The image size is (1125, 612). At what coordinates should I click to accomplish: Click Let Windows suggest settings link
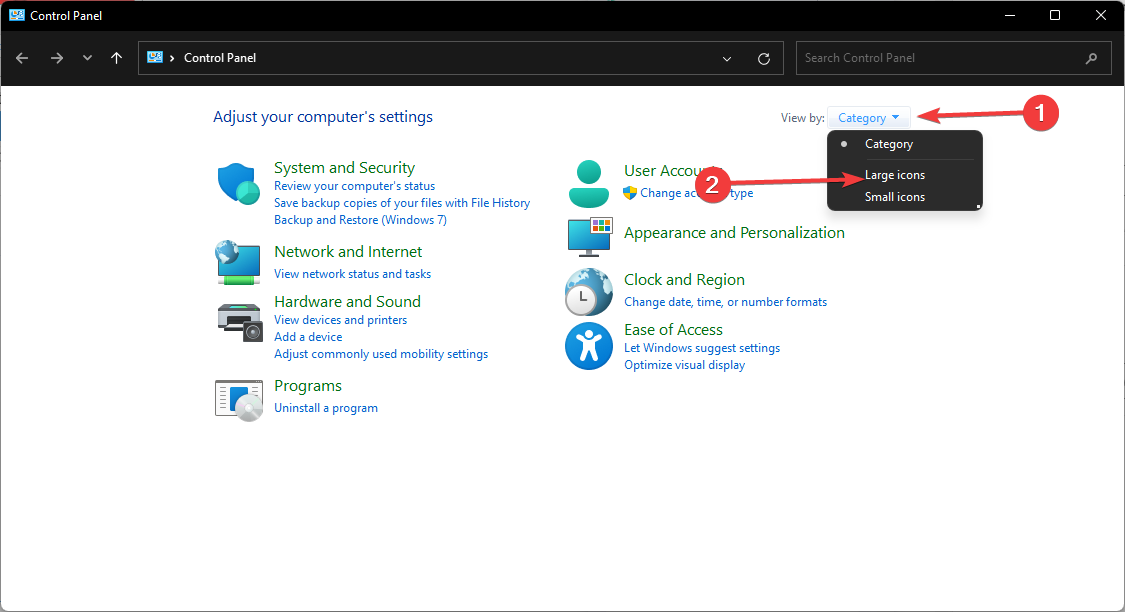click(702, 348)
